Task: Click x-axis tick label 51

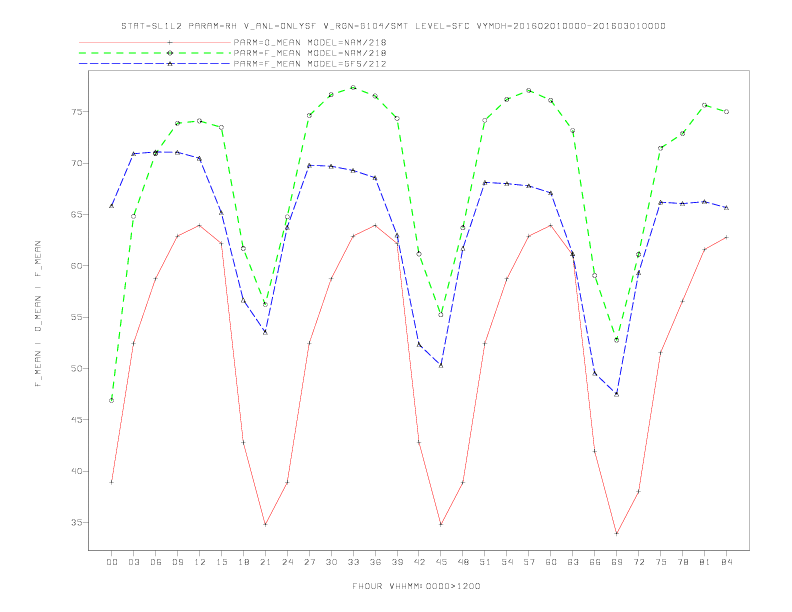Action: coord(485,562)
